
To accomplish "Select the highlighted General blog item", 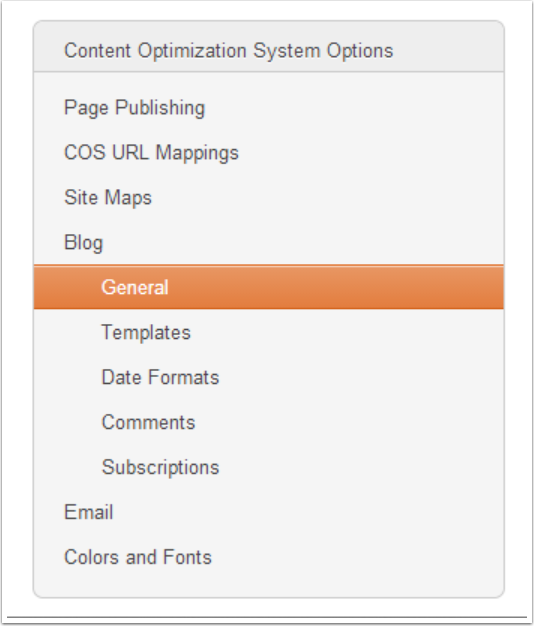I will coord(269,287).
